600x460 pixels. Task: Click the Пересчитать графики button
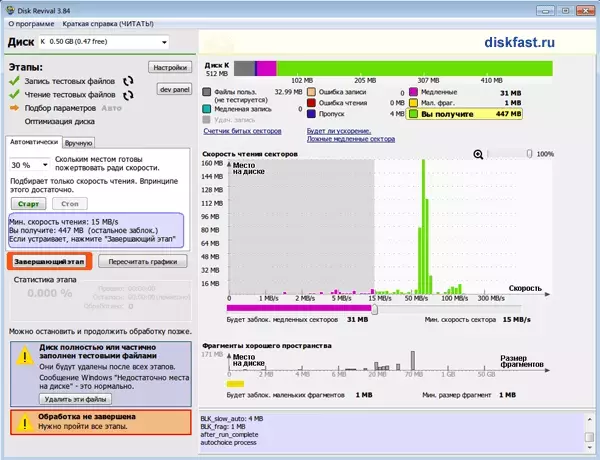(143, 262)
